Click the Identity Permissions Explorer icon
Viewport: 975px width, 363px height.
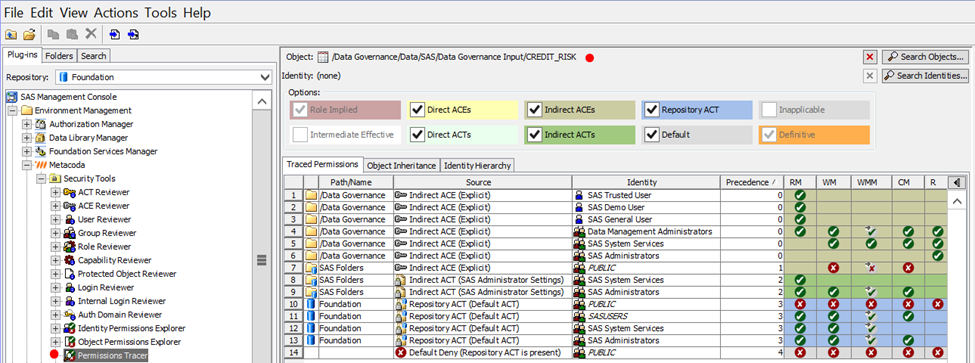(x=69, y=328)
